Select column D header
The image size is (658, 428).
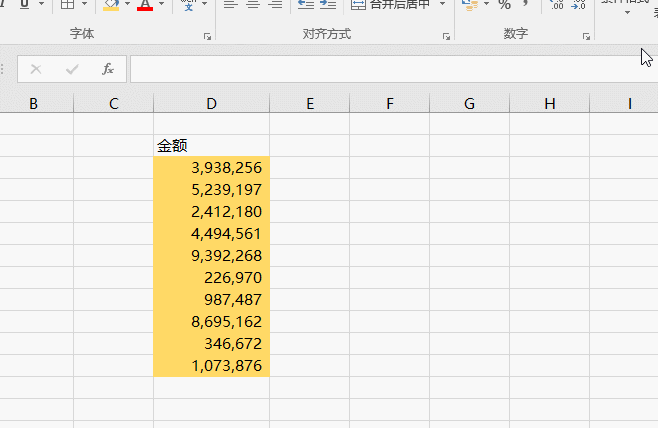[212, 104]
